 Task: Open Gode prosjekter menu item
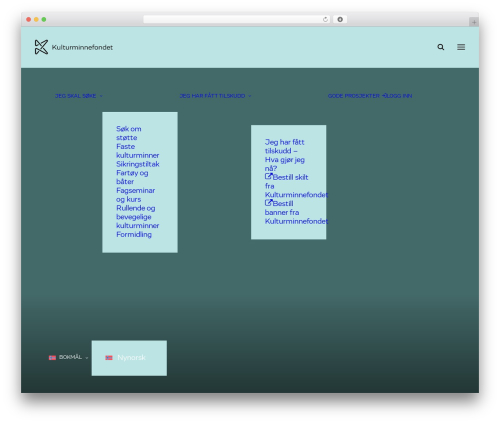point(353,96)
